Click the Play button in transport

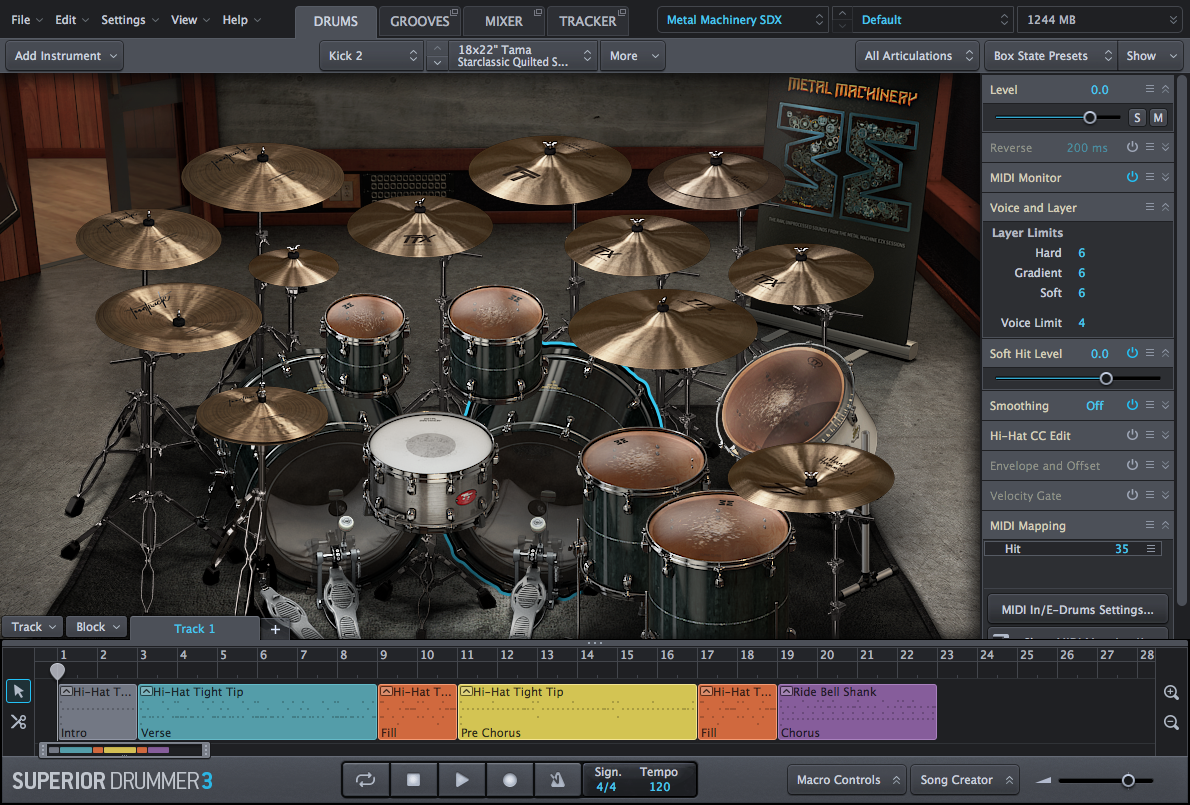461,780
